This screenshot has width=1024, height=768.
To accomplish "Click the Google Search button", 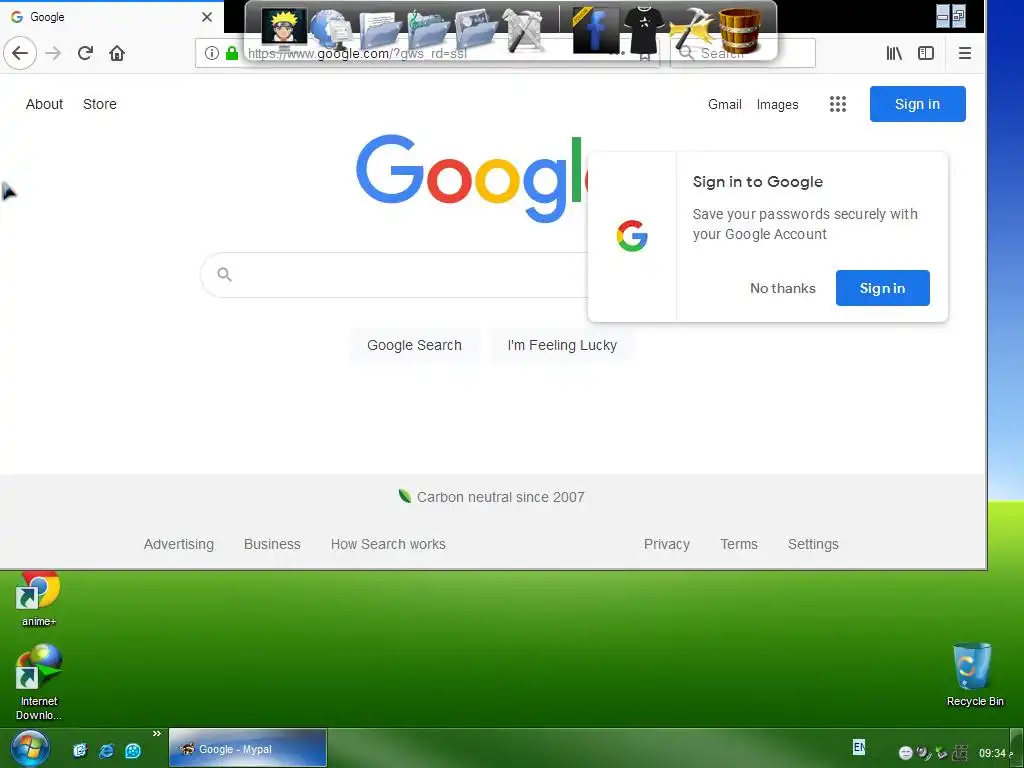I will (x=414, y=345).
